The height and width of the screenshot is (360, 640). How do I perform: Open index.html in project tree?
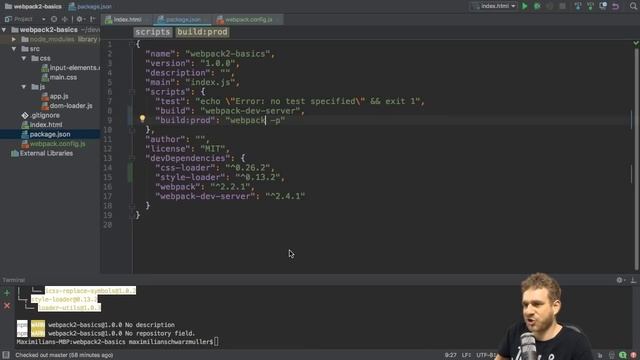[42, 125]
